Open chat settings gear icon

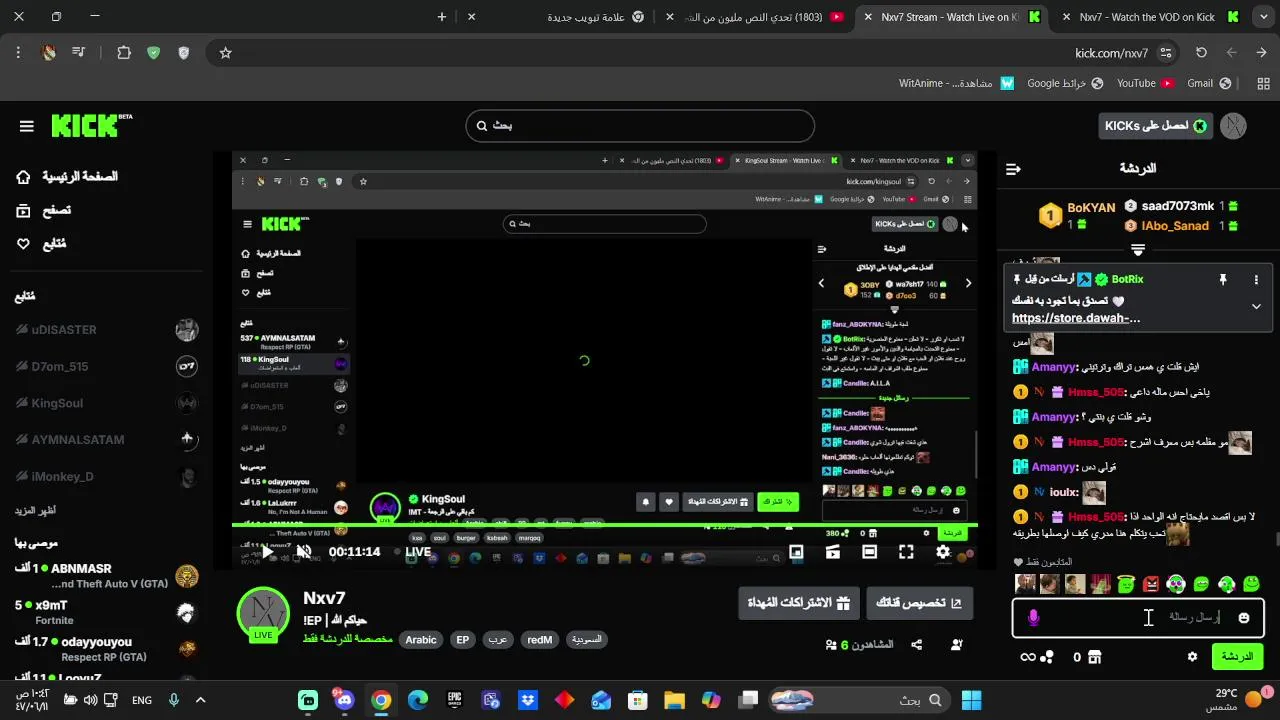pyautogui.click(x=1192, y=657)
